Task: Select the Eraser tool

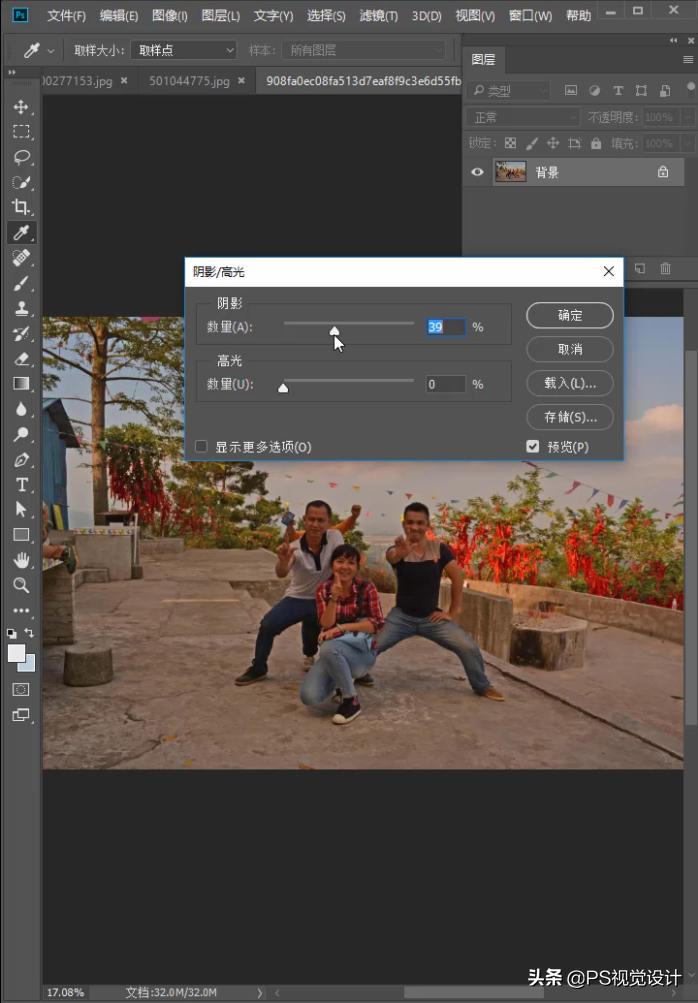Action: [x=21, y=358]
